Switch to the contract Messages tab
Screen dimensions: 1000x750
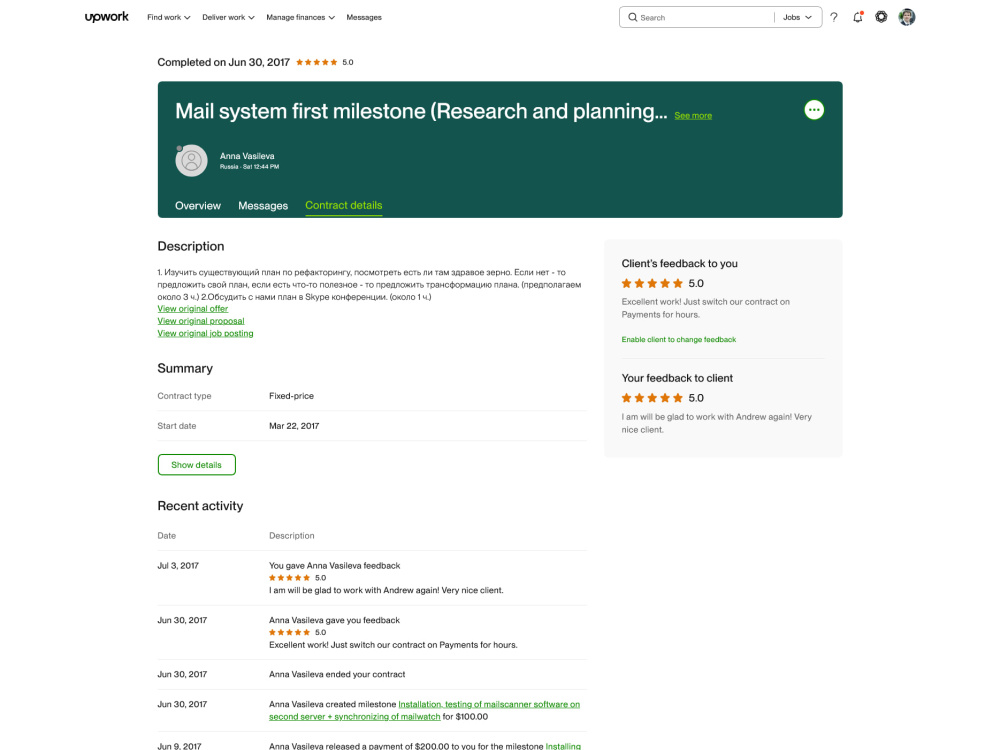coord(263,205)
